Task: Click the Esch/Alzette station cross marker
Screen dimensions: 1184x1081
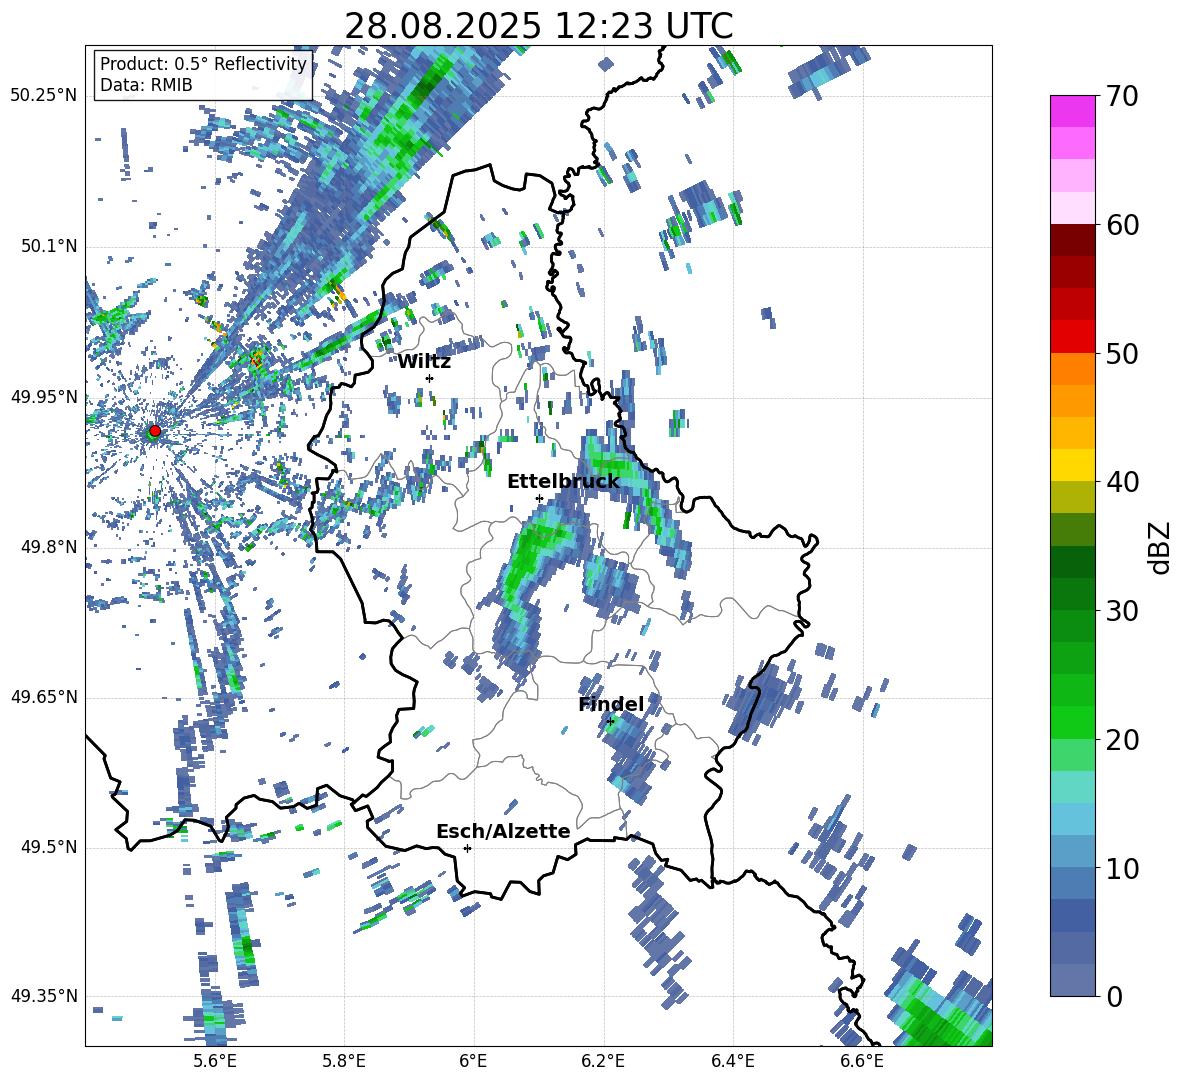Action: (467, 848)
